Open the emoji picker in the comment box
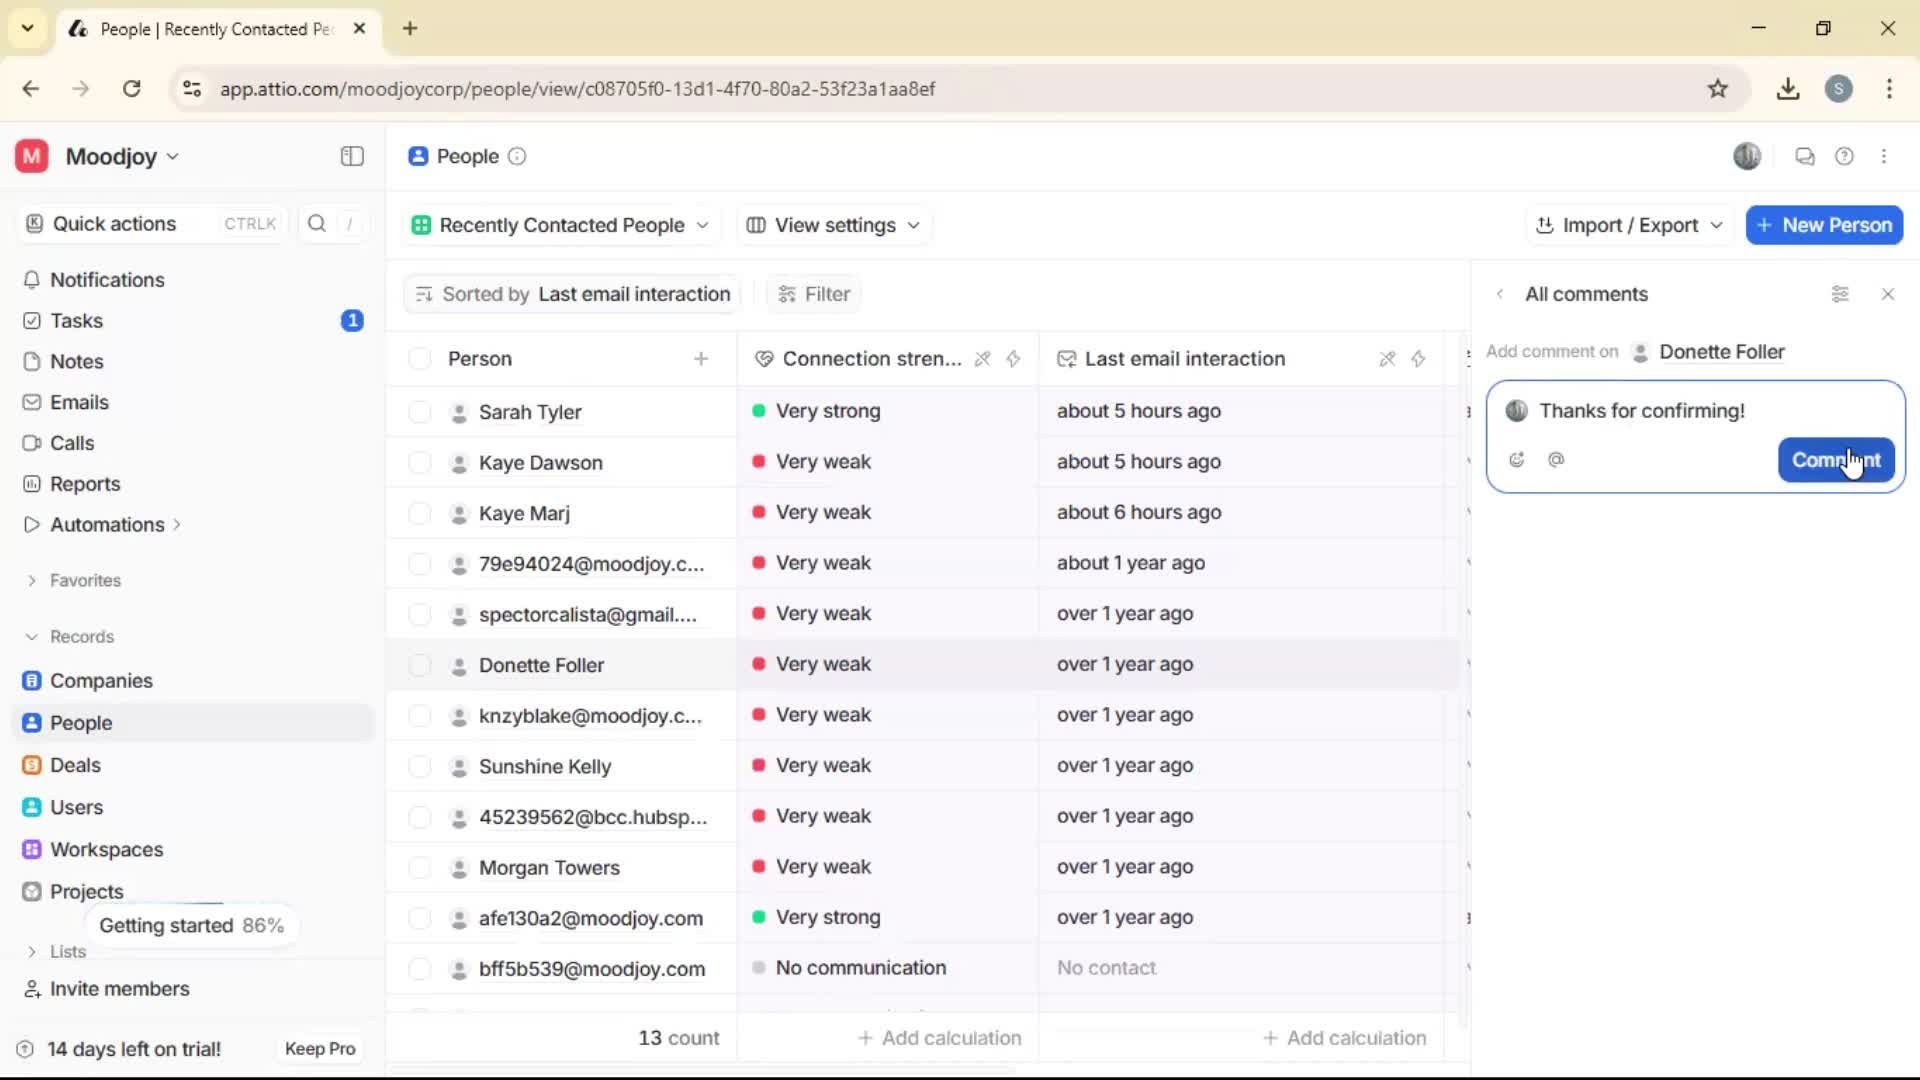Image resolution: width=1920 pixels, height=1080 pixels. tap(1516, 460)
